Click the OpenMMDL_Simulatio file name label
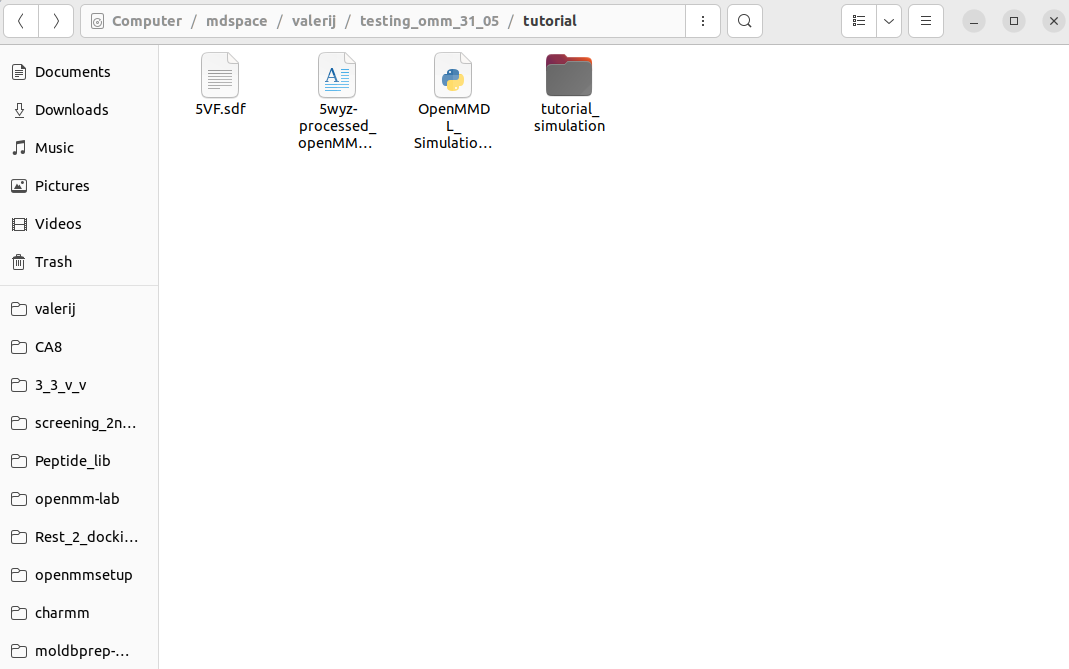Image resolution: width=1069 pixels, height=669 pixels. [453, 126]
